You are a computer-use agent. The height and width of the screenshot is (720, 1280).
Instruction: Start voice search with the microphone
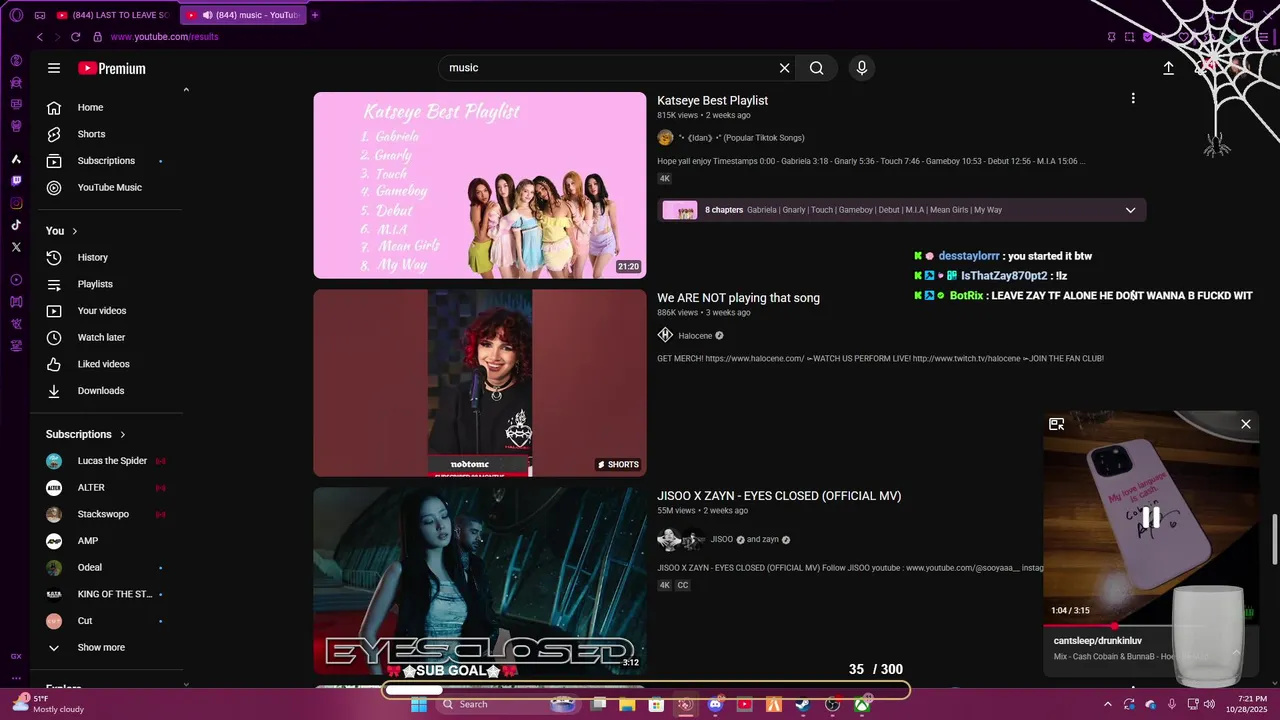coord(862,68)
